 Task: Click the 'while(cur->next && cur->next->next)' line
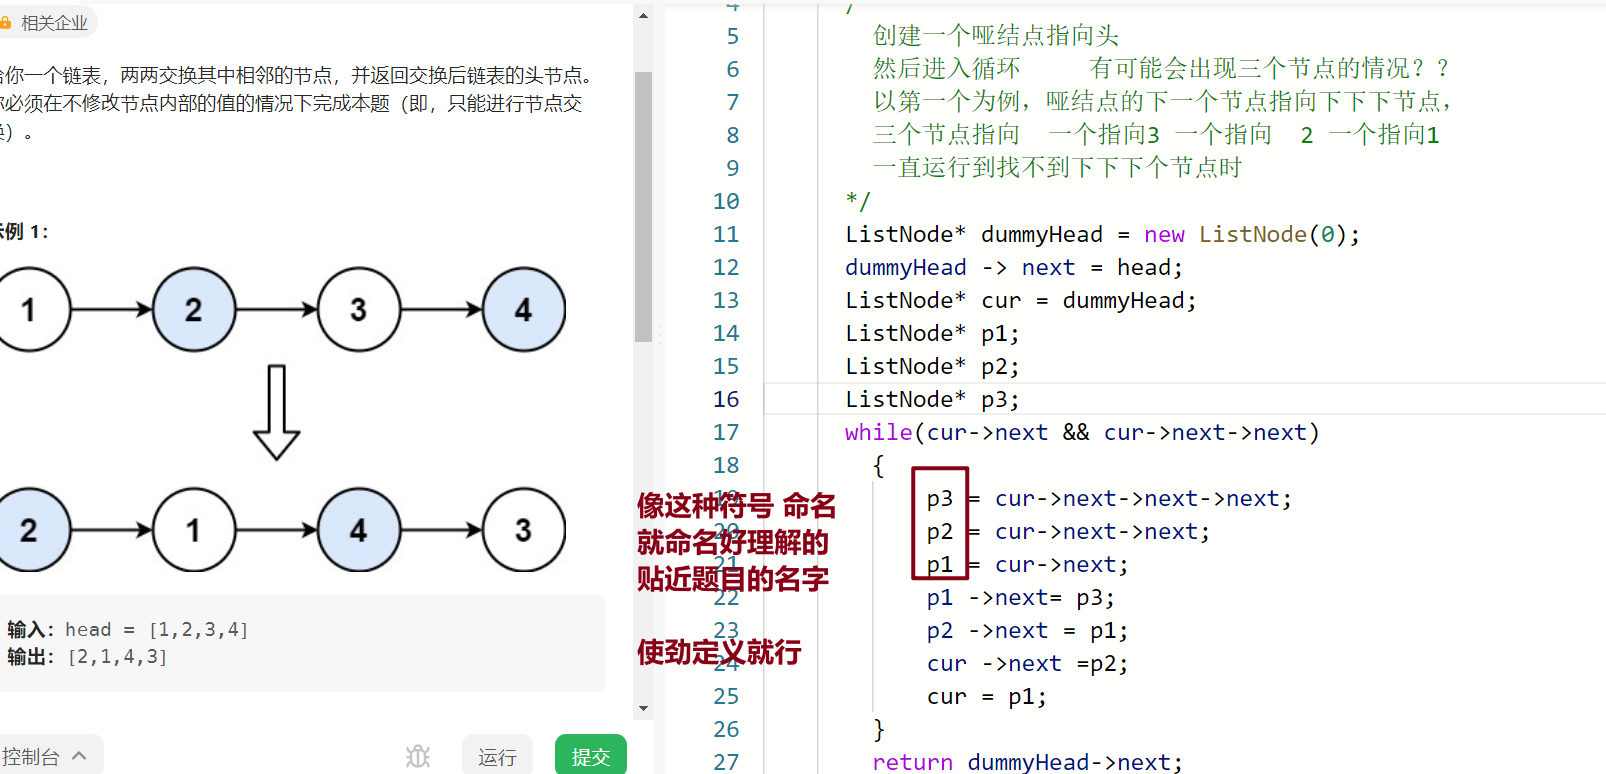coord(1082,432)
